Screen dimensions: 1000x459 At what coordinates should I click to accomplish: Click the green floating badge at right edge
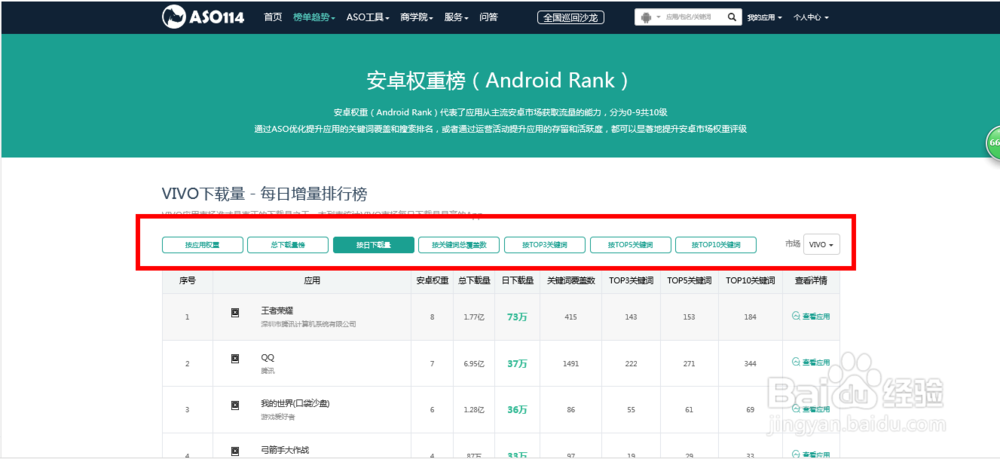[993, 142]
